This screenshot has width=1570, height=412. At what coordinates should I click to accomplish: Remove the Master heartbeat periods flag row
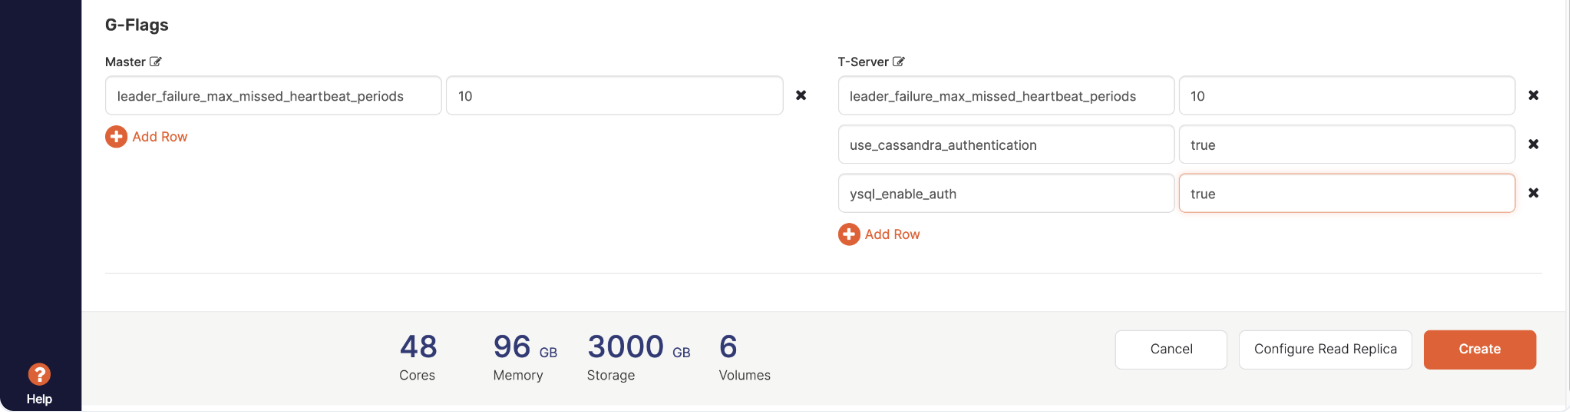tap(801, 96)
